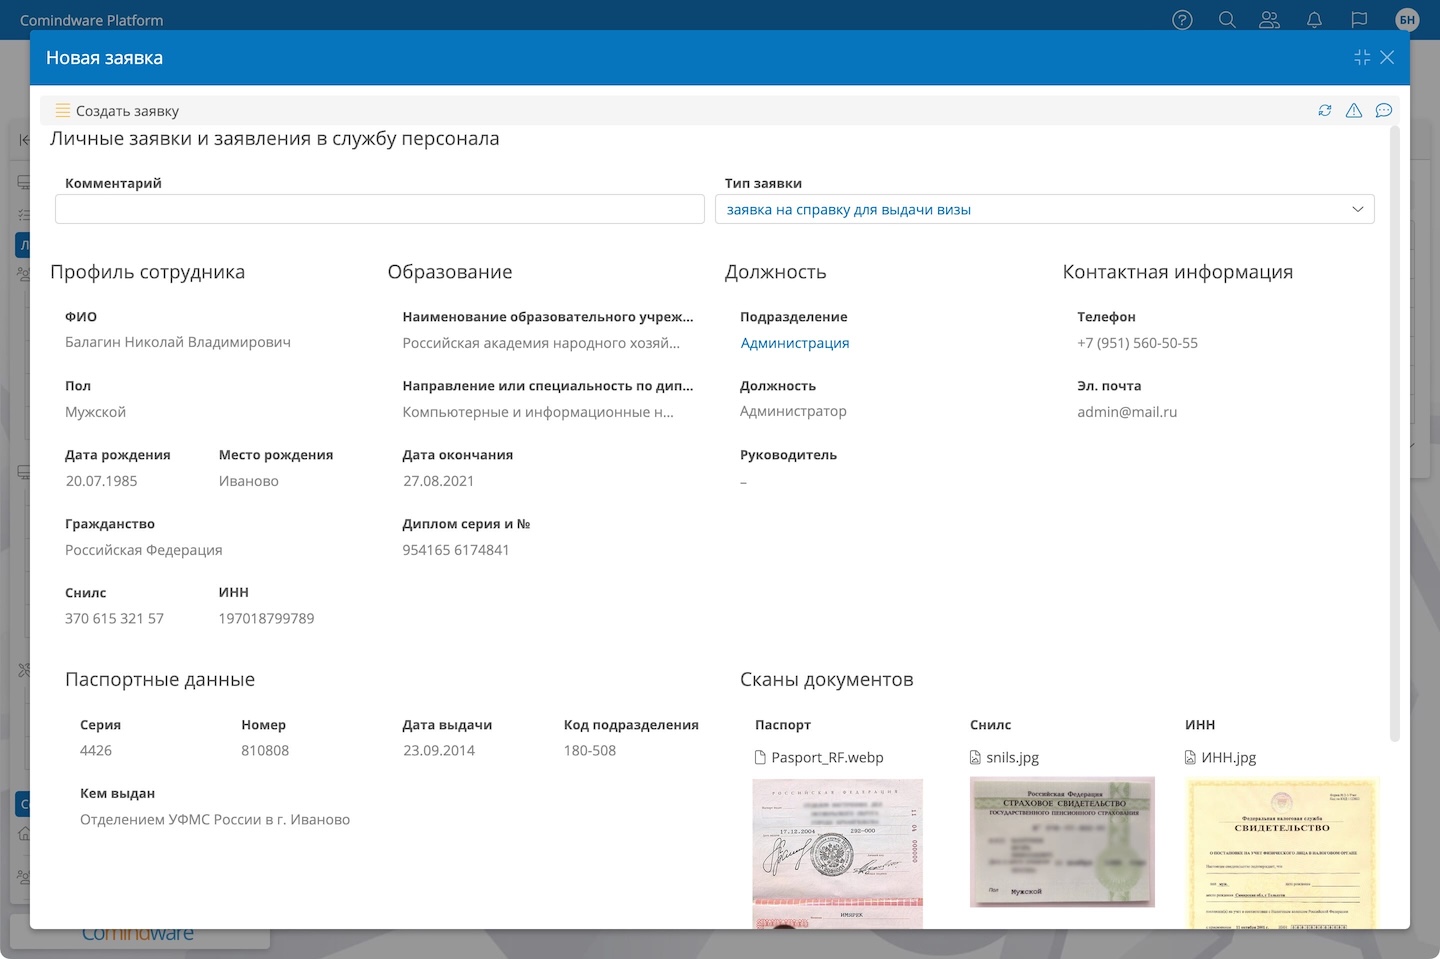This screenshot has width=1440, height=959.
Task: Click the Comindware Platform title
Action: coord(91,20)
